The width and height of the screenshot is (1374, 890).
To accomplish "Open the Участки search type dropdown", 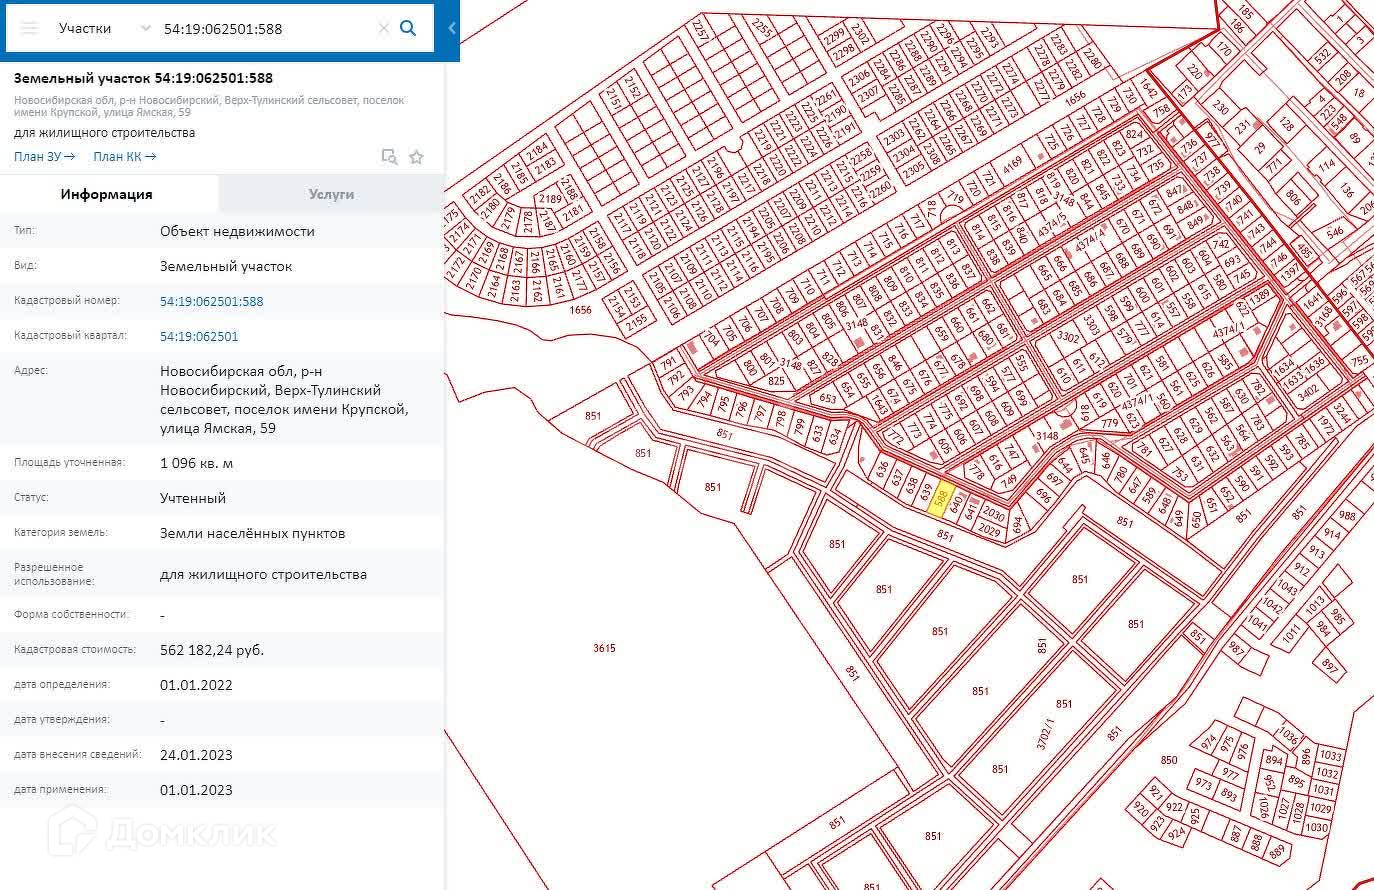I will click(103, 28).
